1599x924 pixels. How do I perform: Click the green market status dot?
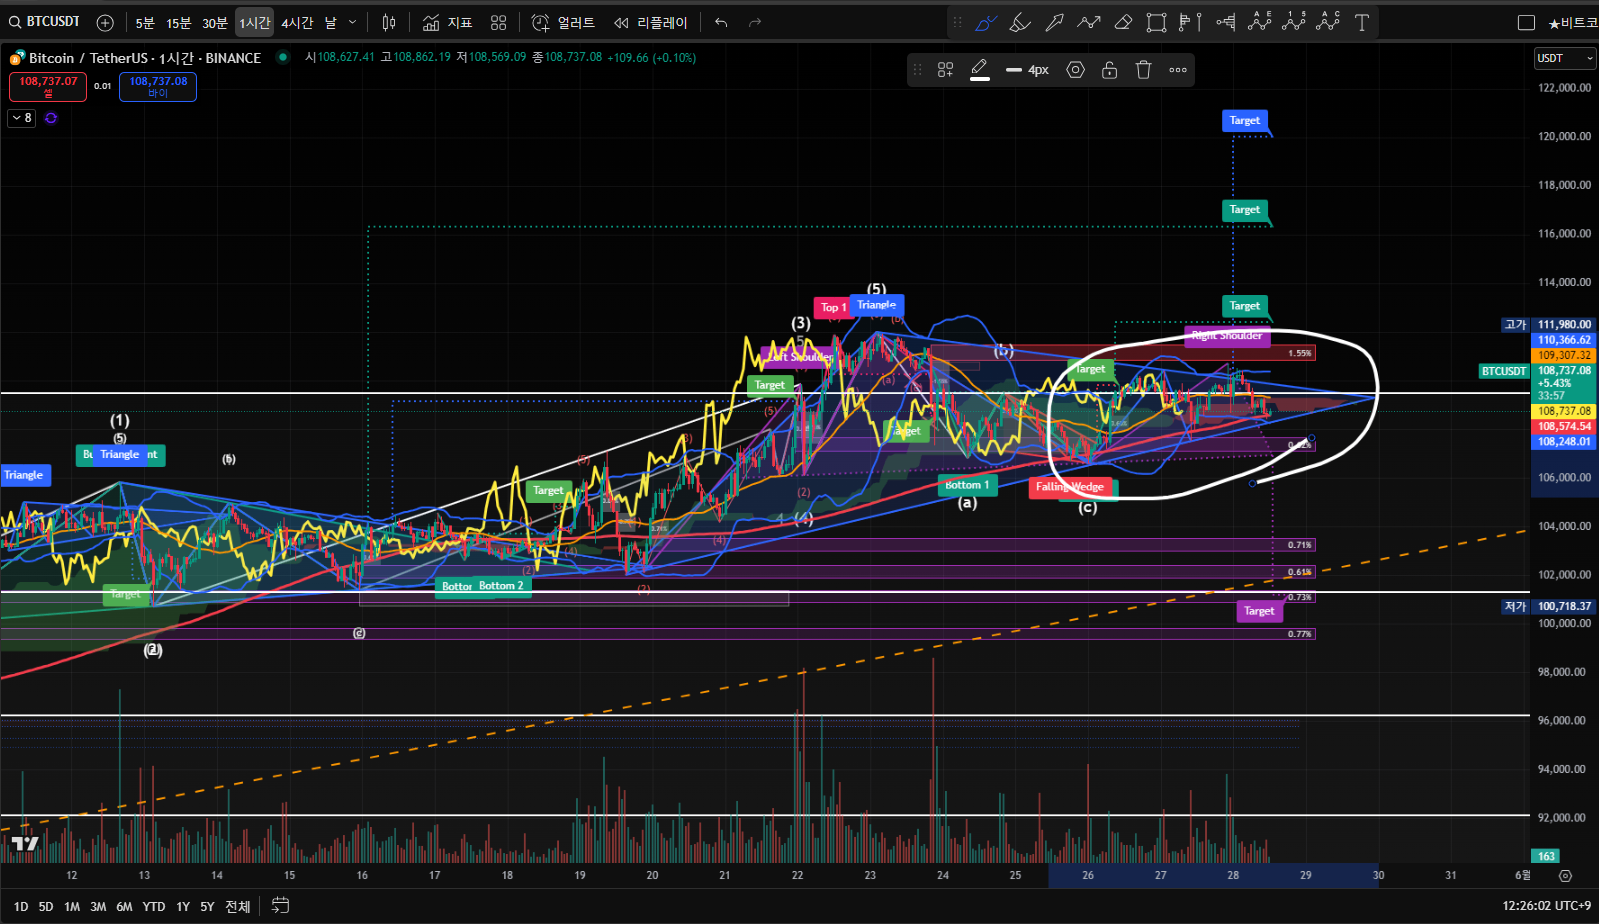(x=283, y=58)
